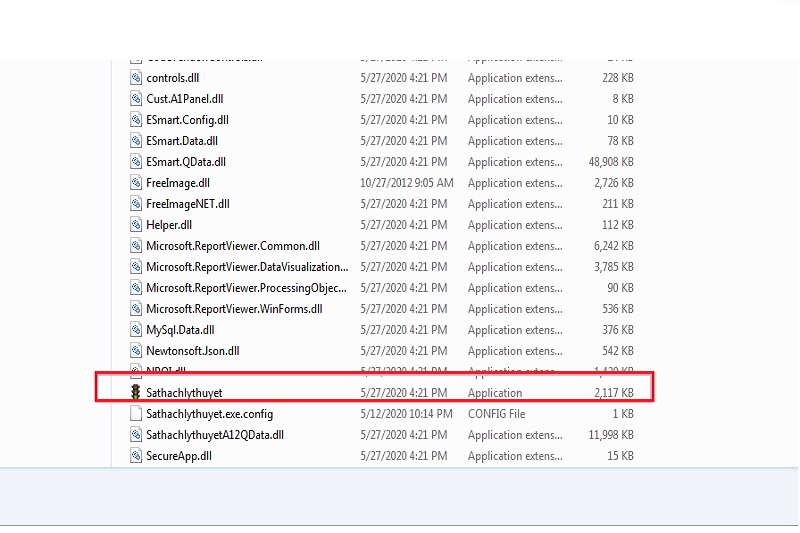This screenshot has height=533, width=800.
Task: Click the SecureApp.dll file icon
Action: [137, 456]
